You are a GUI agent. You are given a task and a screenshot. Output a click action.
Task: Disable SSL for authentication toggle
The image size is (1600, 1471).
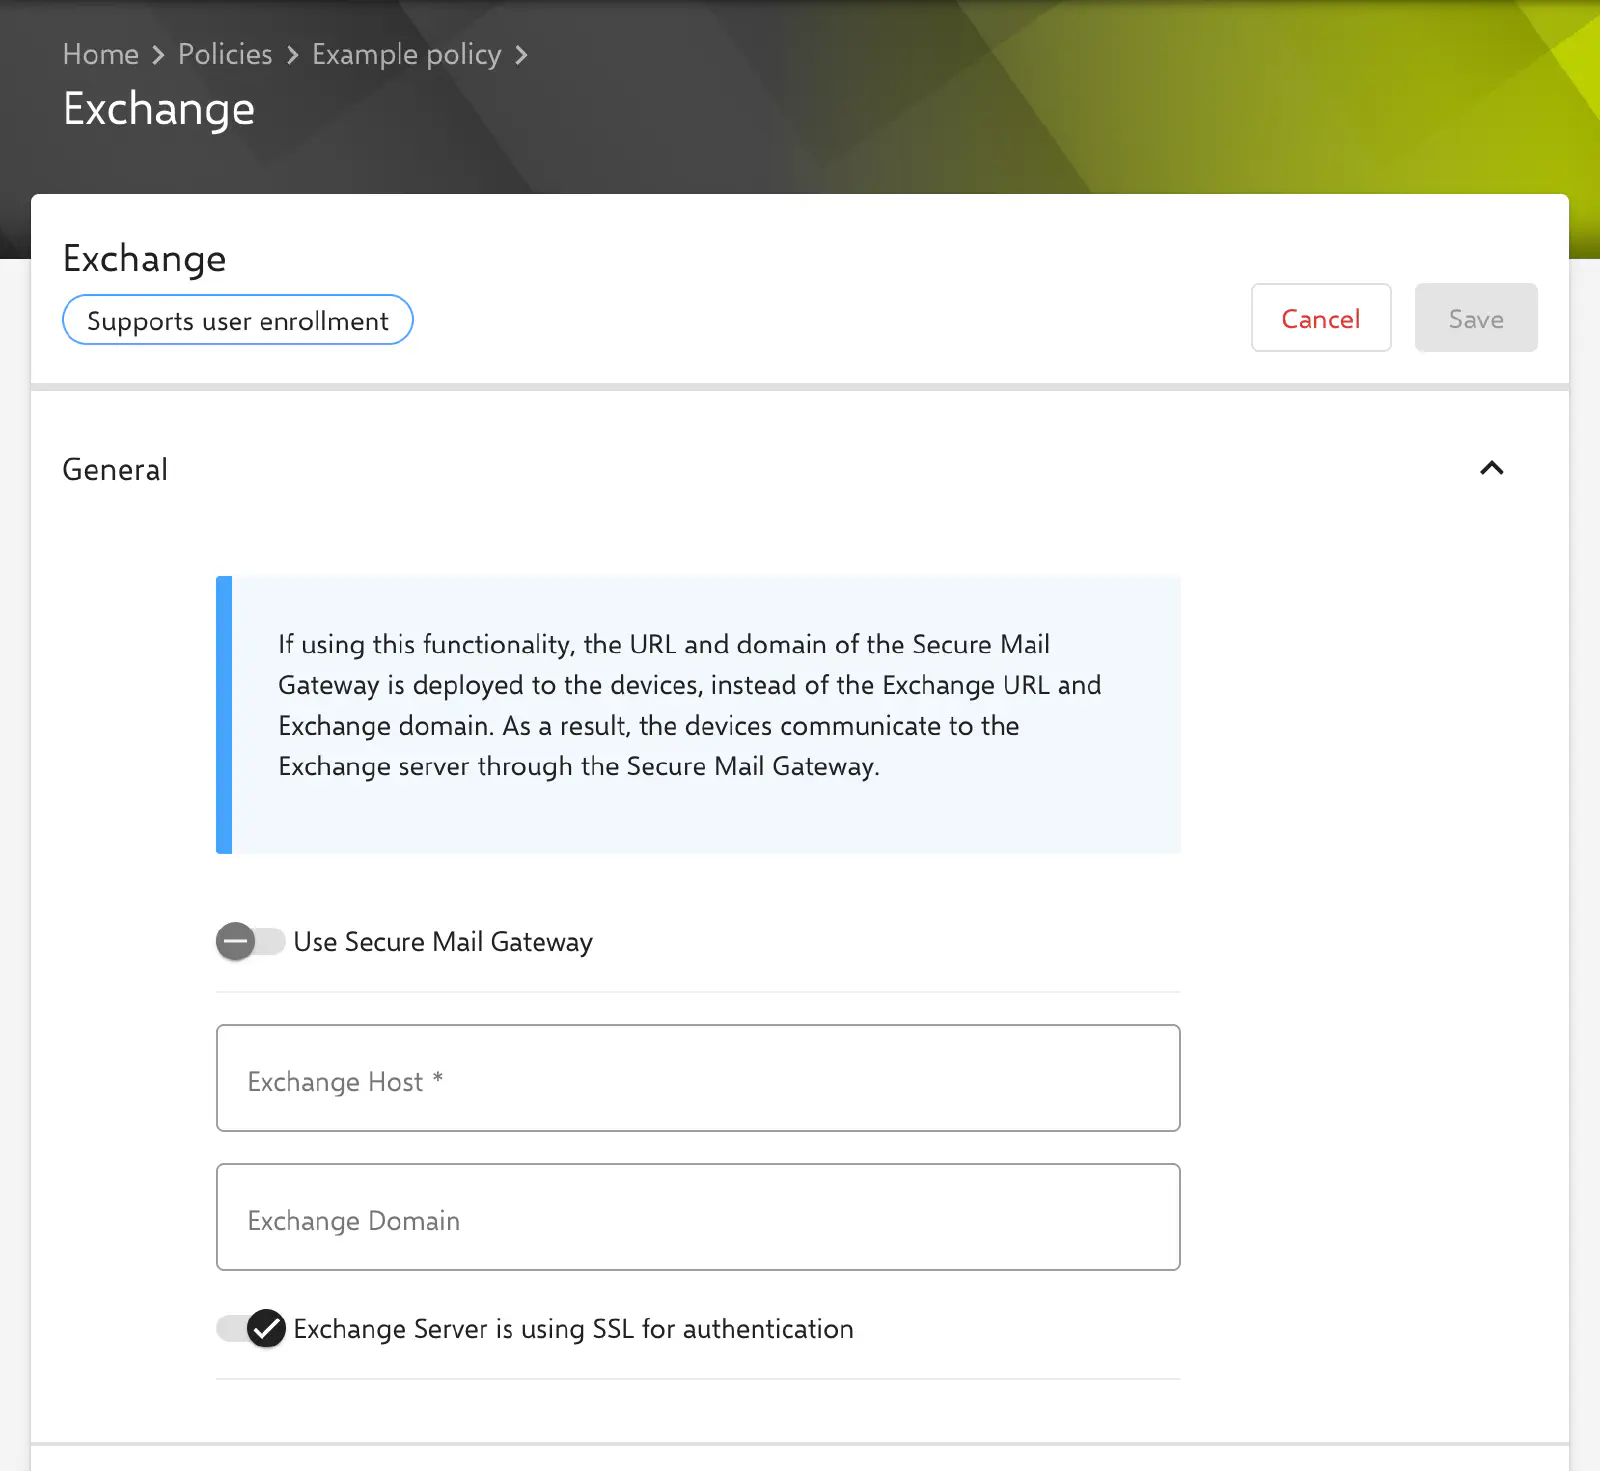[x=251, y=1328]
